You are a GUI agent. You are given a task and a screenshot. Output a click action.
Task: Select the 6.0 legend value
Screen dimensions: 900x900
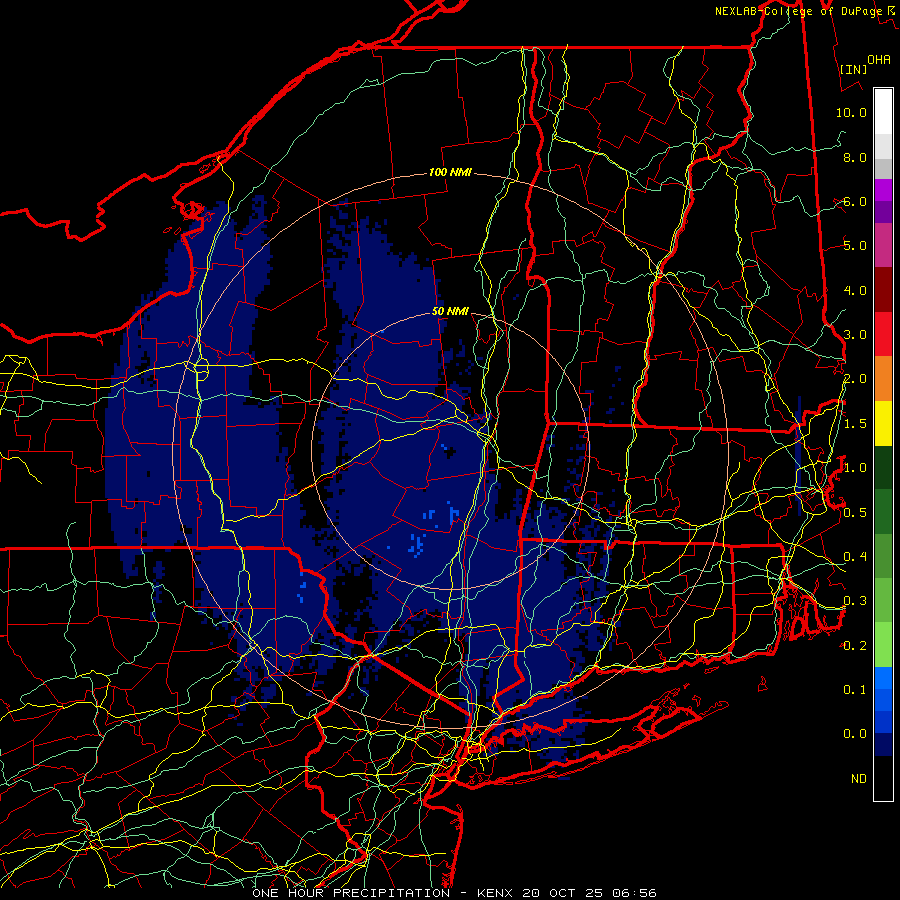(x=855, y=201)
